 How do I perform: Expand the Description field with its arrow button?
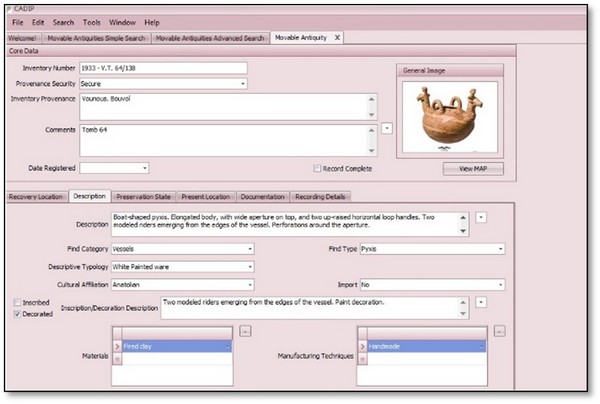[481, 218]
